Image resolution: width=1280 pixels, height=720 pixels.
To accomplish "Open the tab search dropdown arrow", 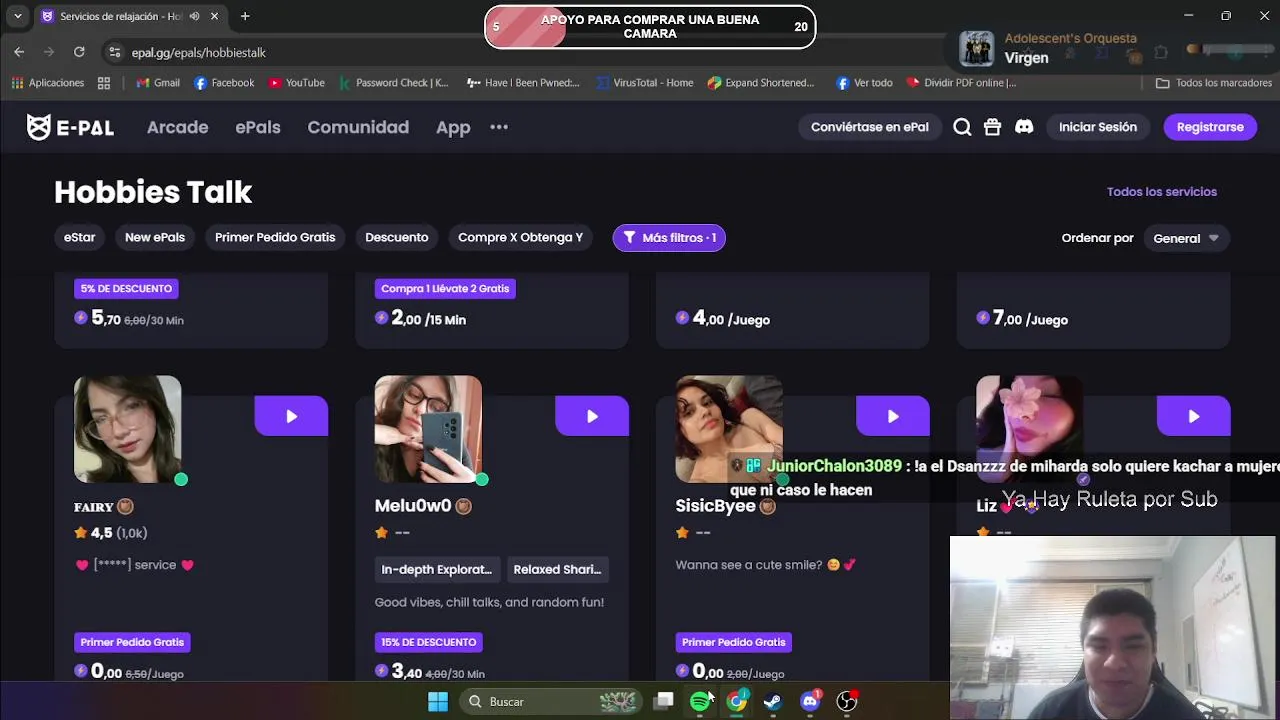I will point(17,16).
